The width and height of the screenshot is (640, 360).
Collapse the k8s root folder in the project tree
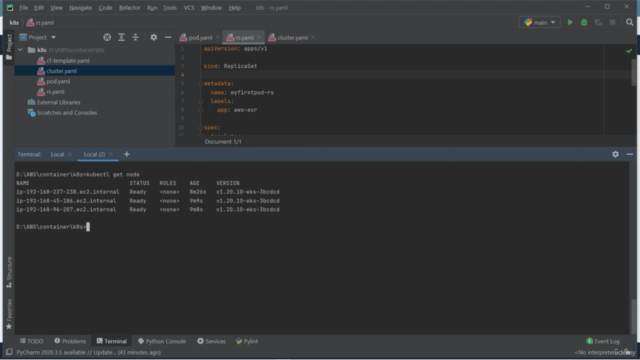[20, 50]
